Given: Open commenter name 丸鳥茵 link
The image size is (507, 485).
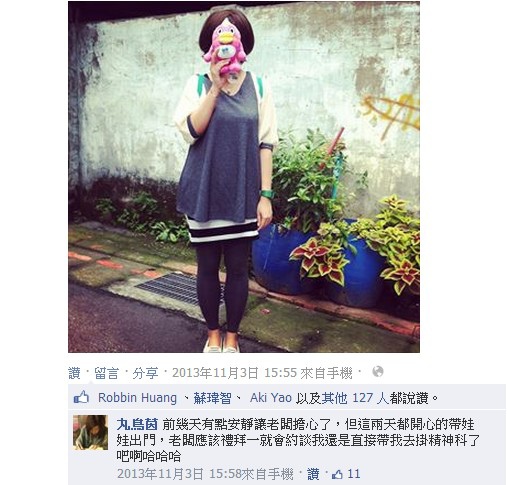Looking at the screenshot, I should pyautogui.click(x=137, y=425).
